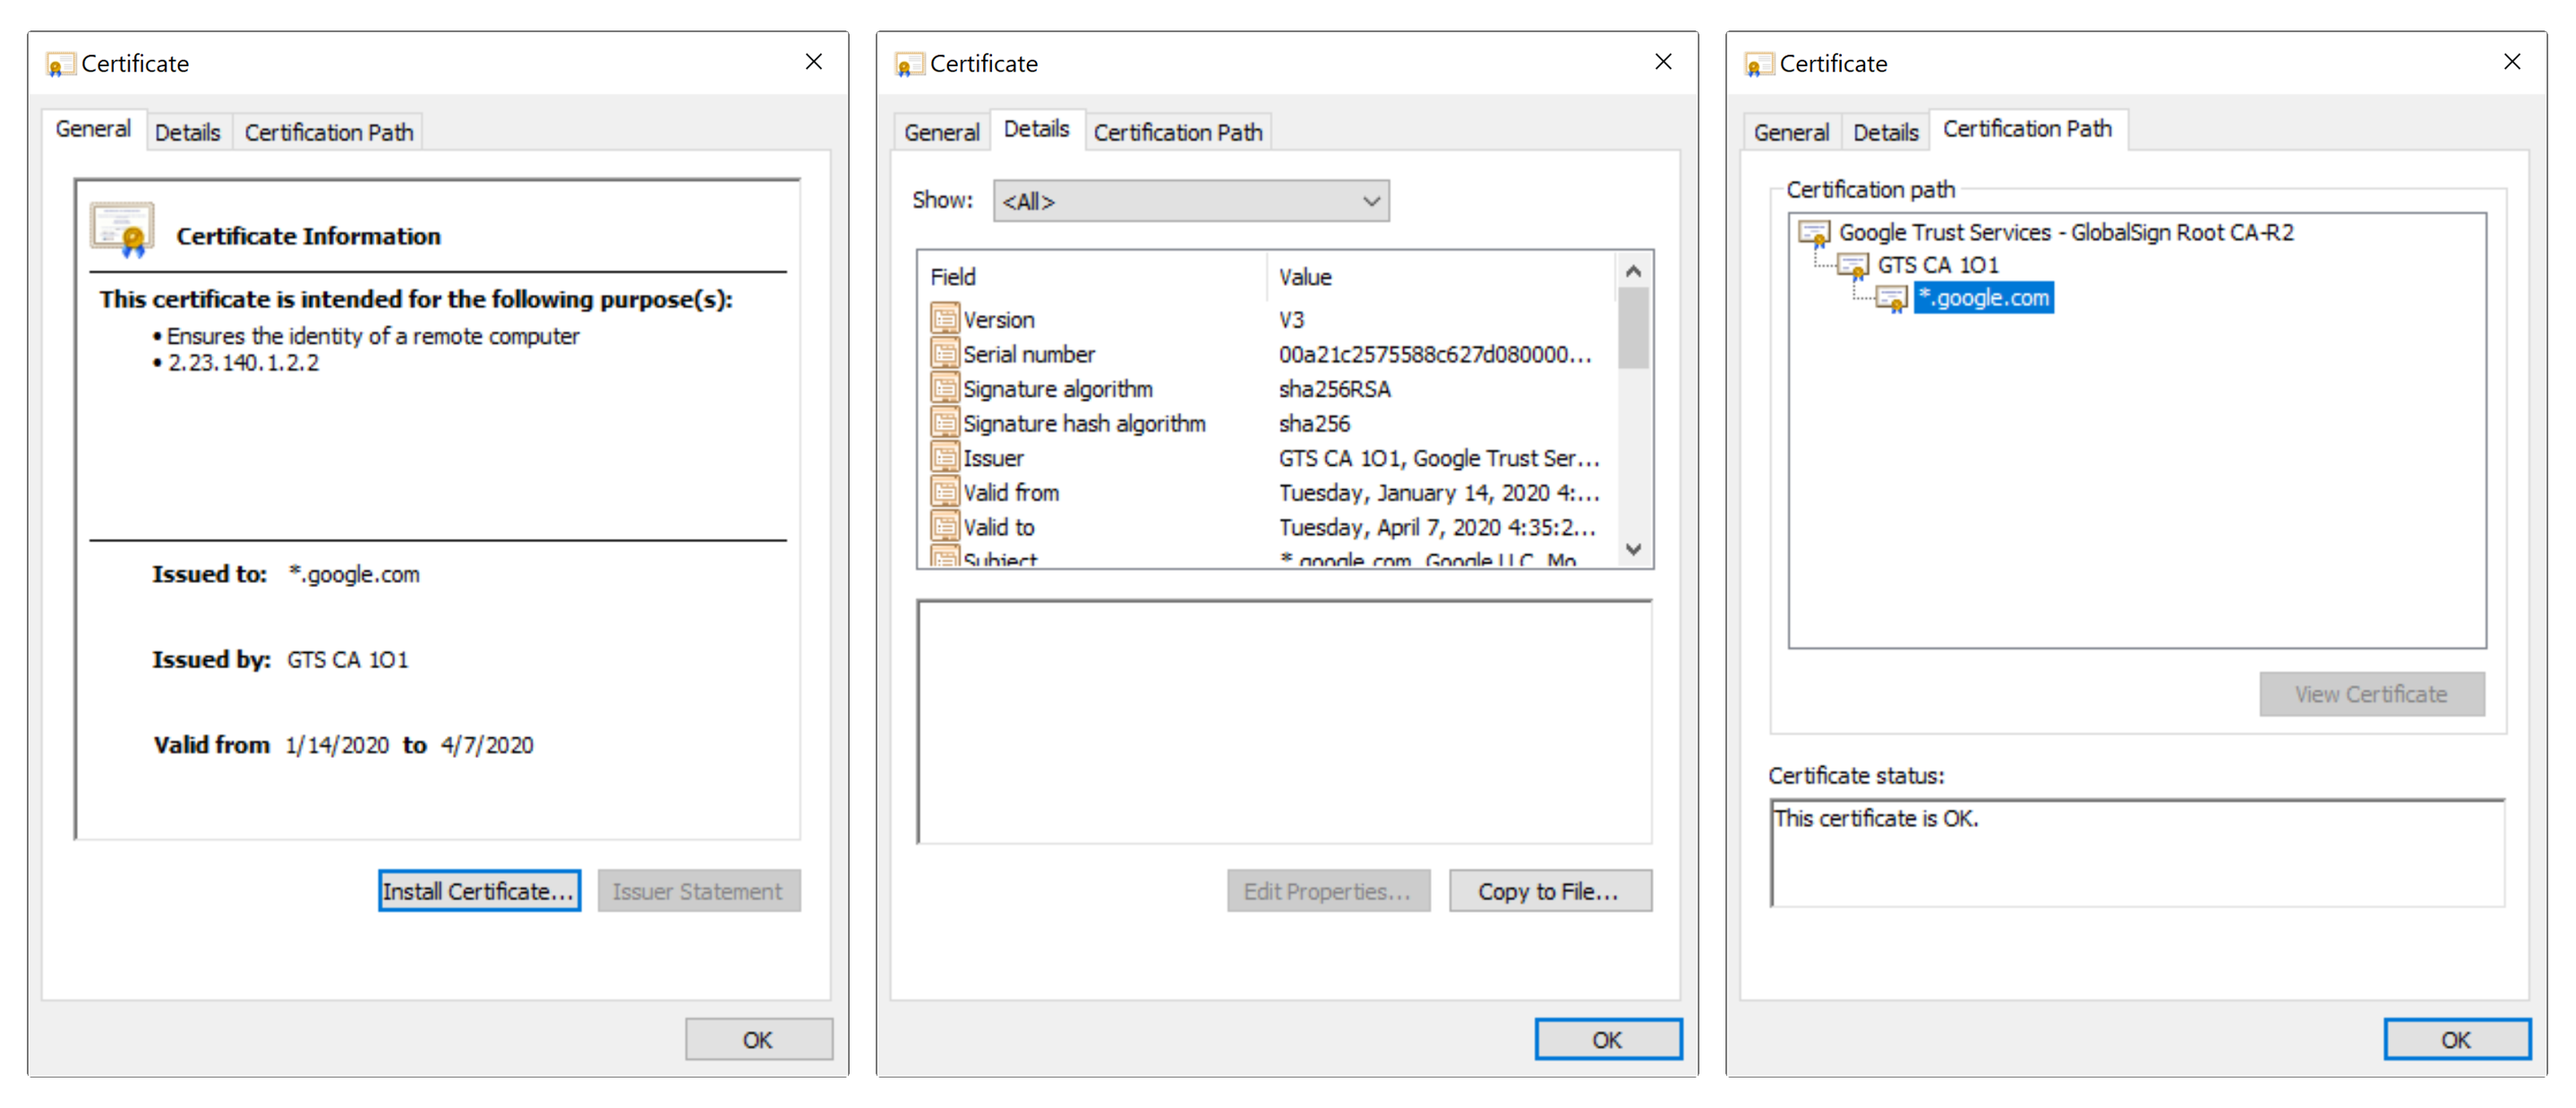The image size is (2576, 1108).
Task: Click the field list scrollbar thumb
Action: tap(1633, 328)
